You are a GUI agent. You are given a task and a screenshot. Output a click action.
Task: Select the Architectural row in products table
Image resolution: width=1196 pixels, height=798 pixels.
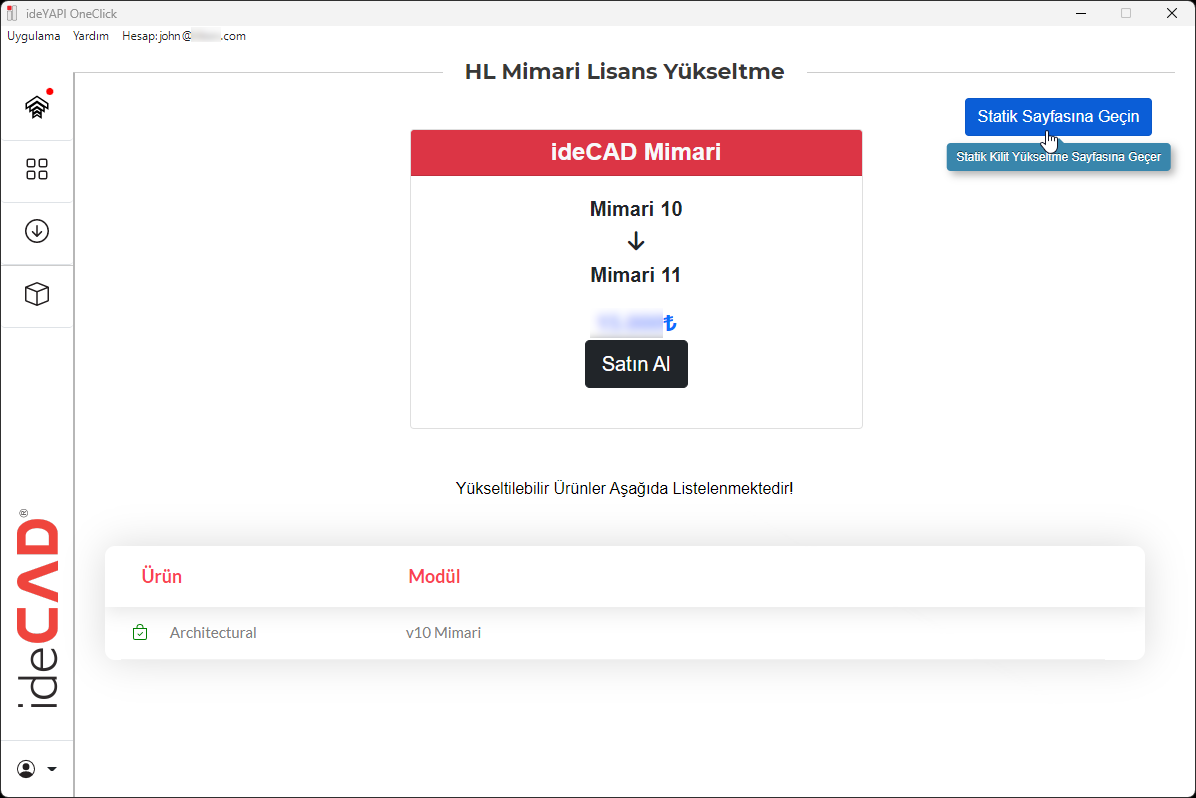[625, 632]
